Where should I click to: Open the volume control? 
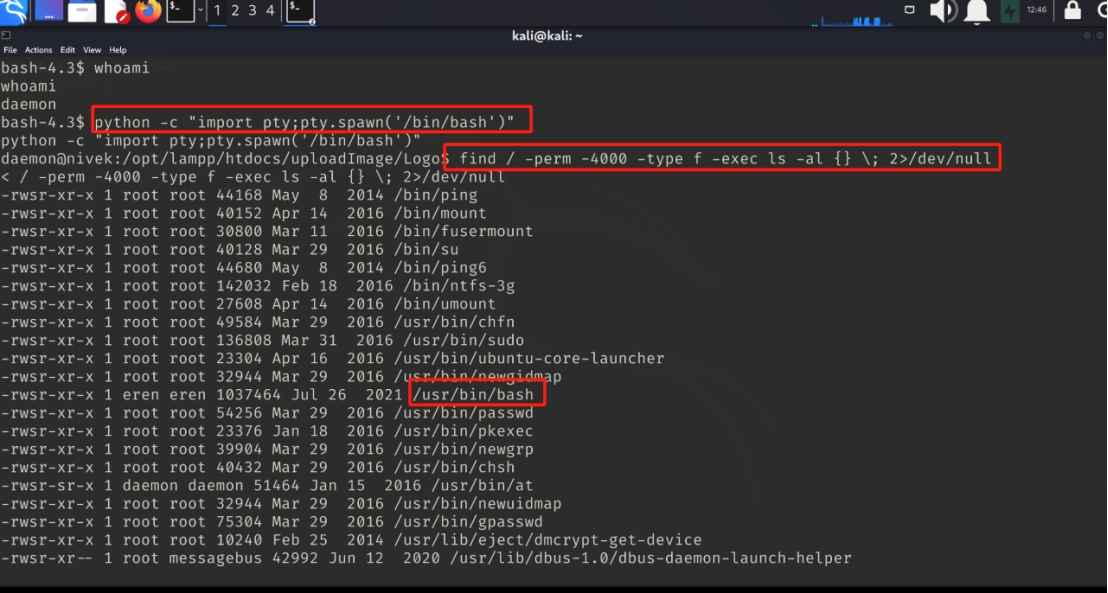pyautogui.click(x=943, y=11)
